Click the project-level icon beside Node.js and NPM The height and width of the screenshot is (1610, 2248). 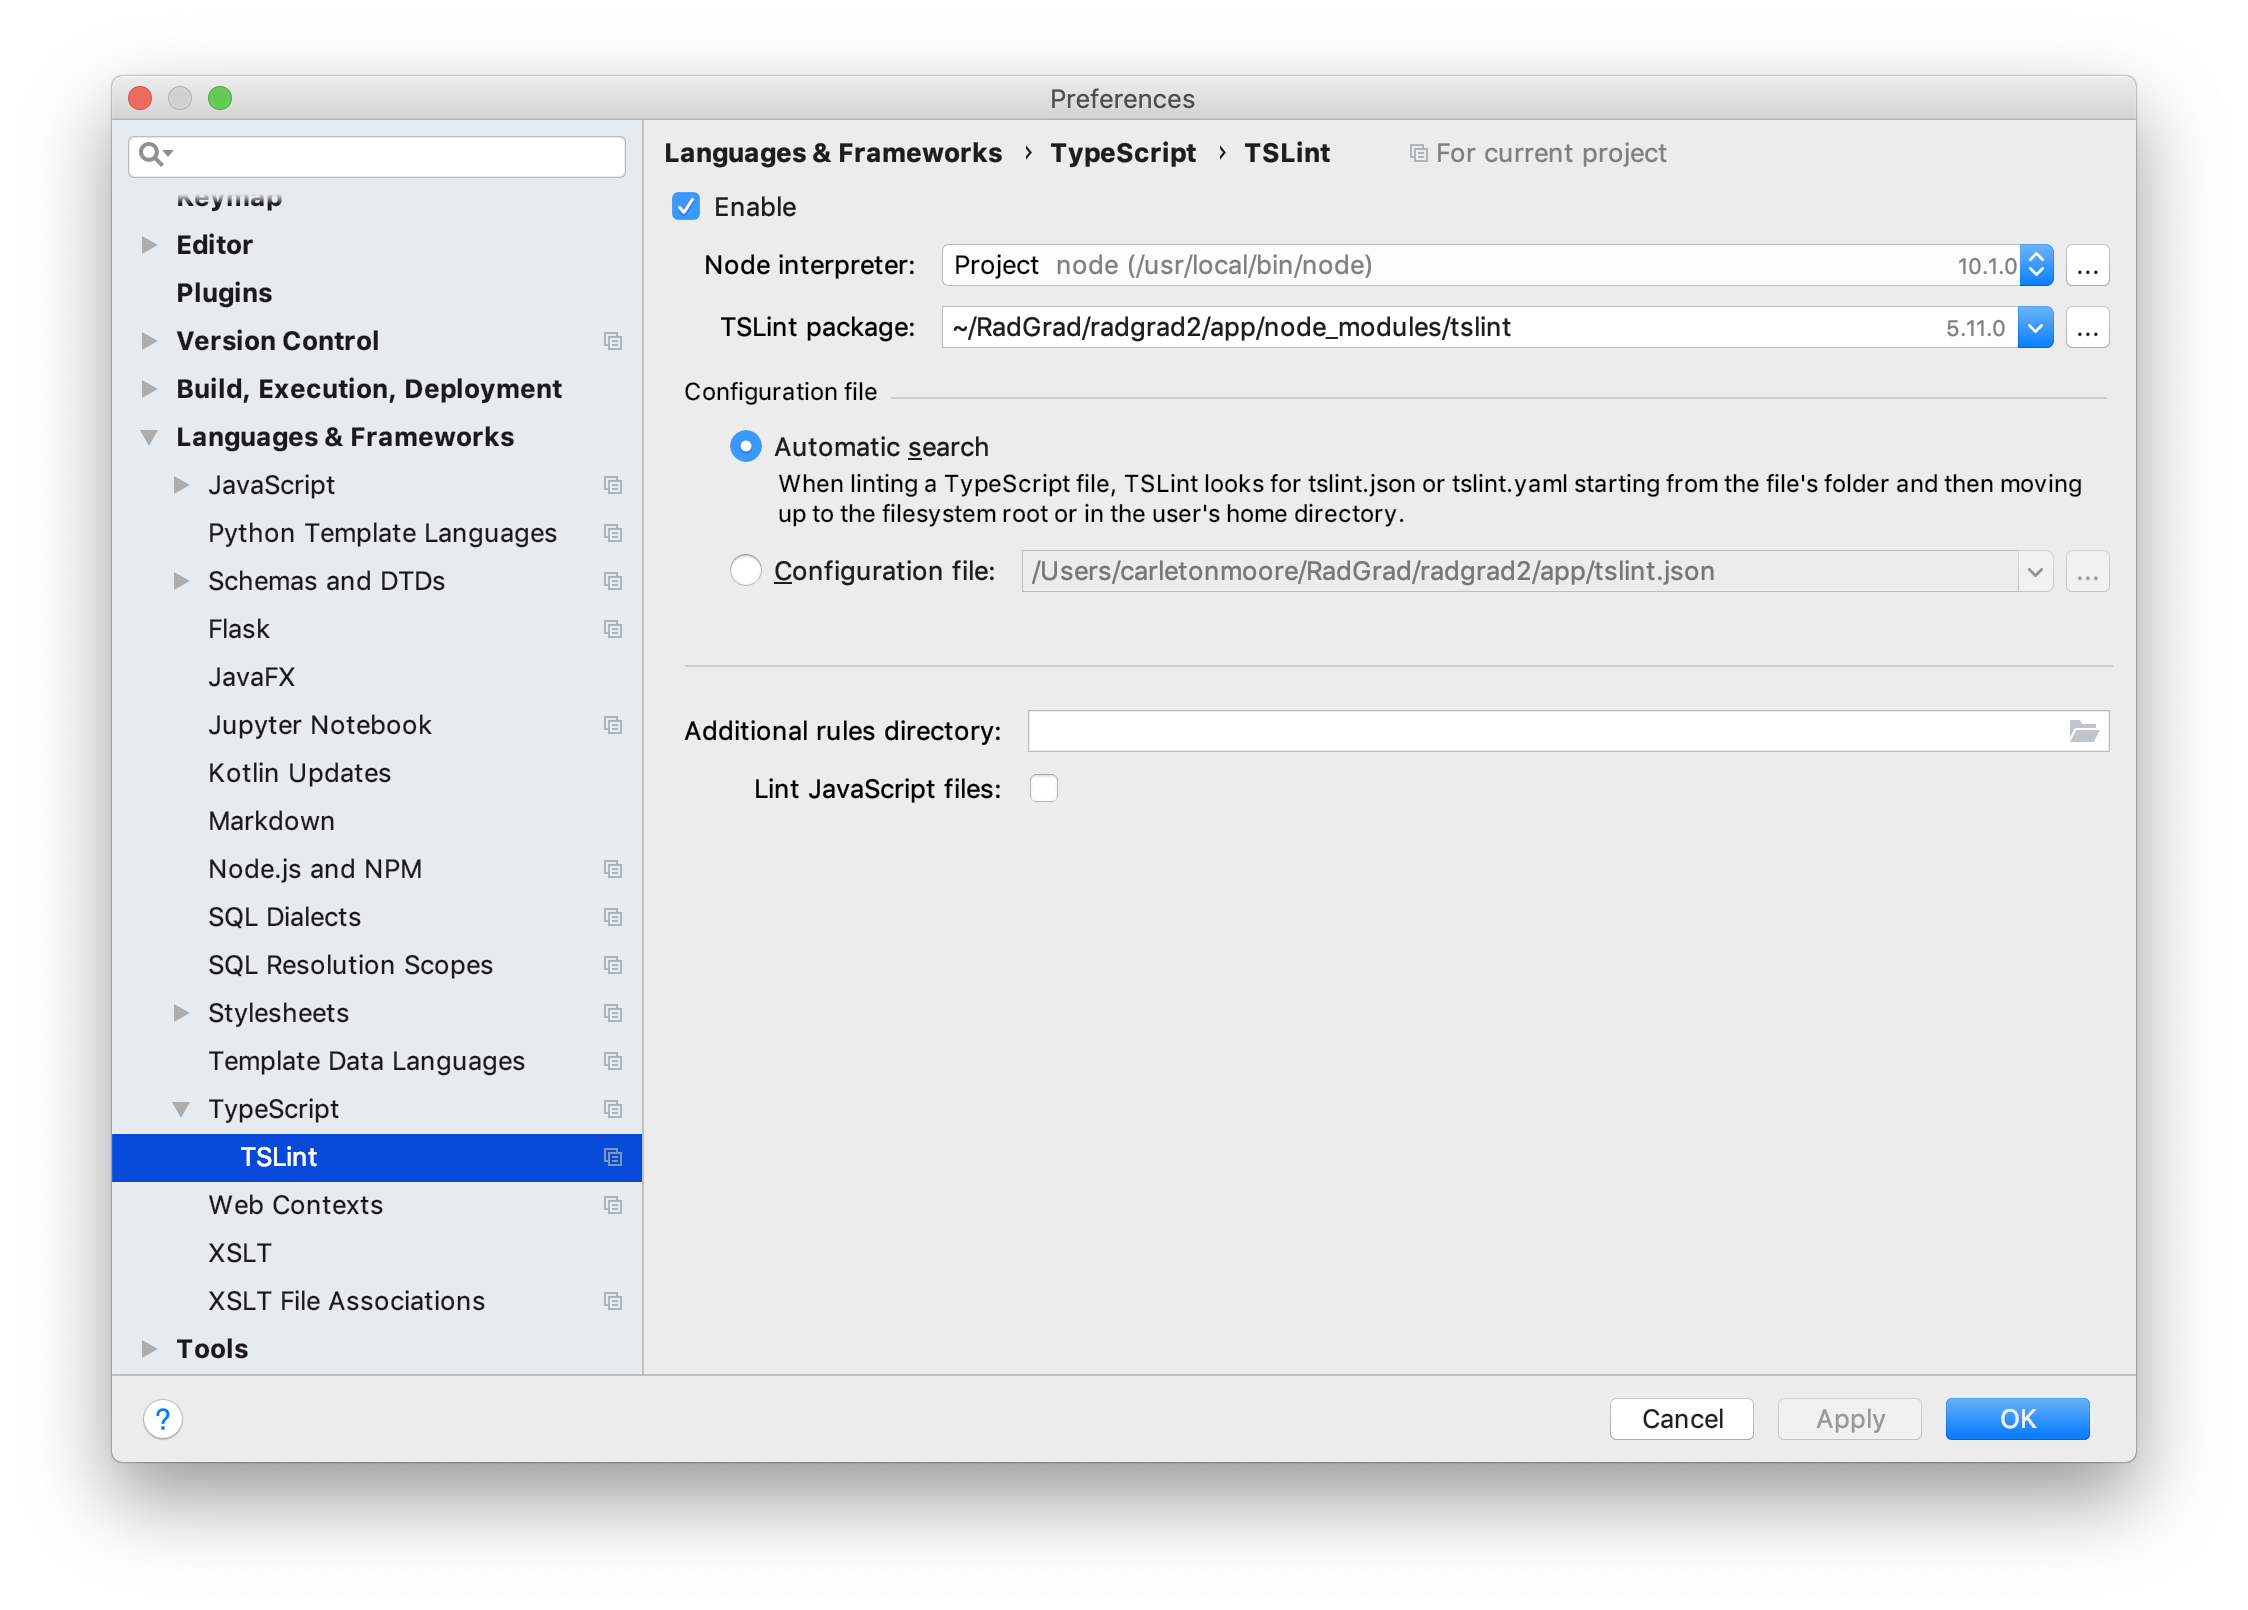(613, 869)
